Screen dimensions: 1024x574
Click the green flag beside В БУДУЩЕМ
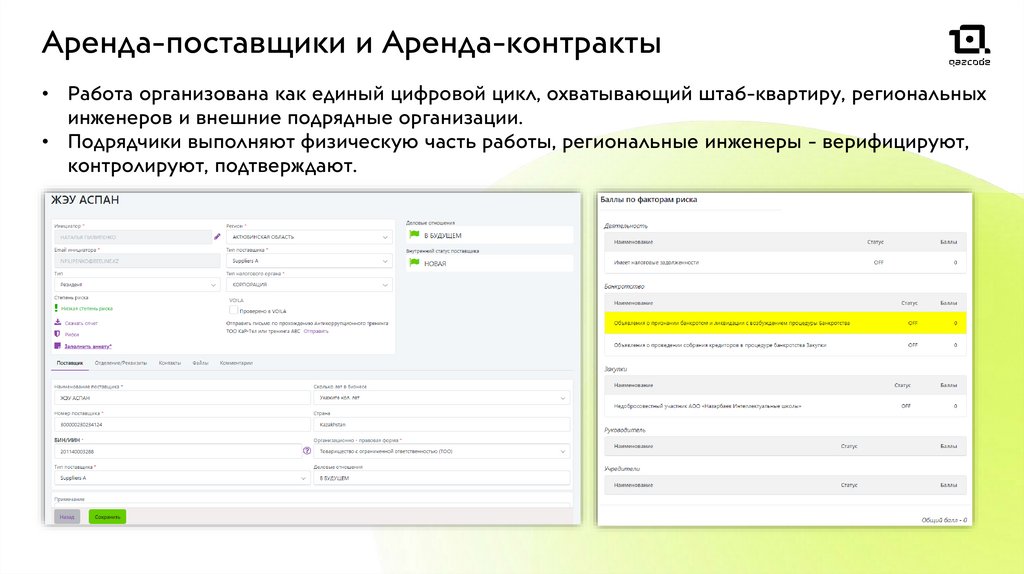[414, 234]
